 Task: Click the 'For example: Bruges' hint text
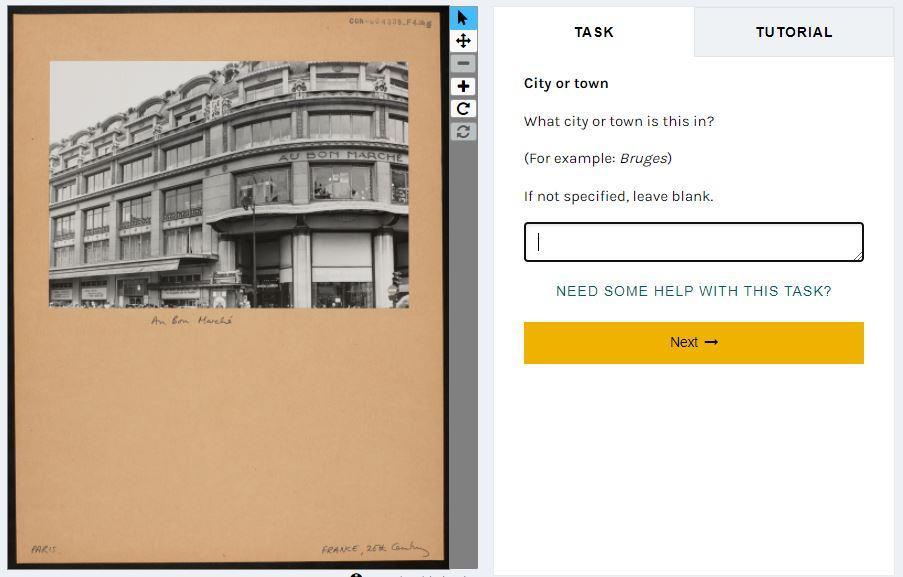pos(598,158)
